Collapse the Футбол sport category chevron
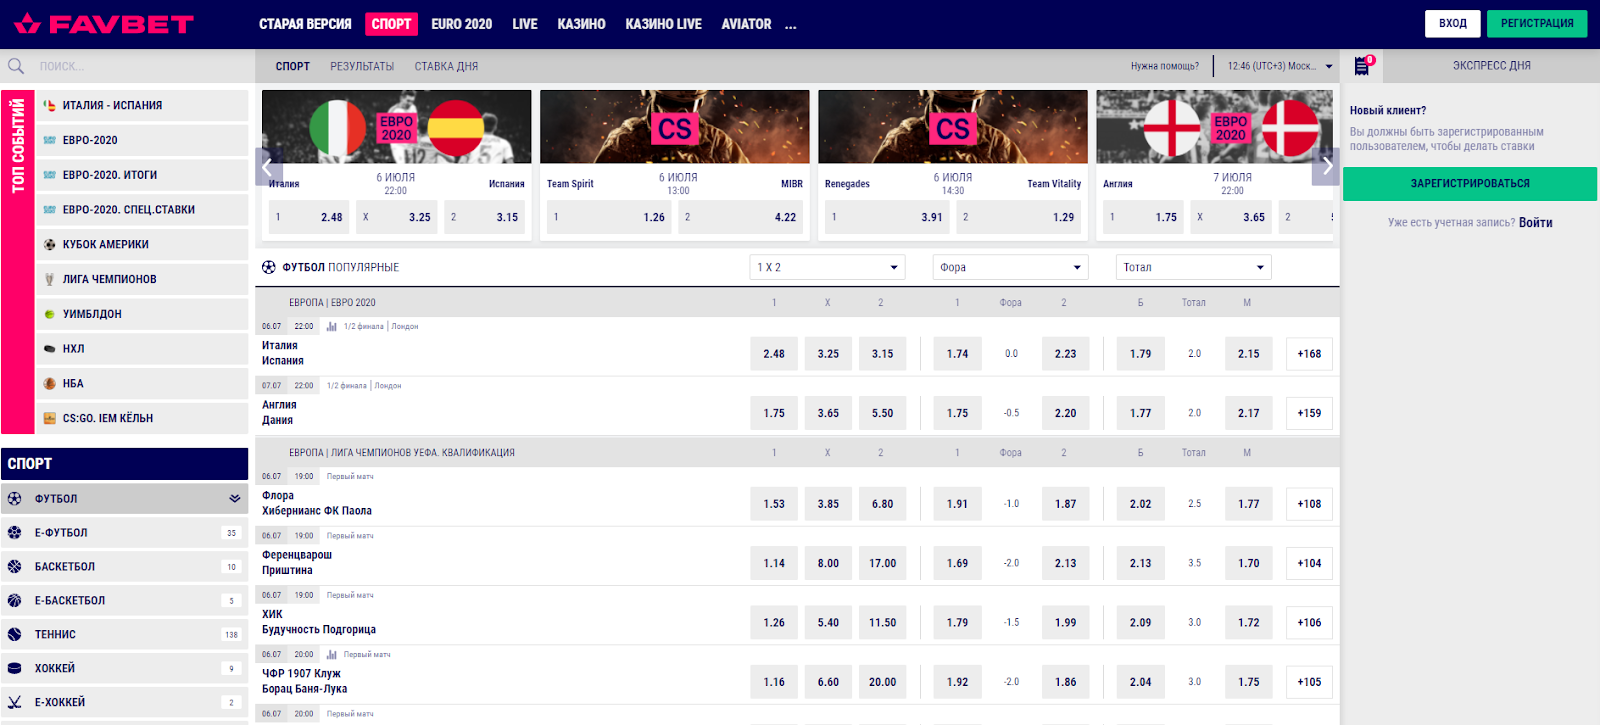 coord(235,498)
